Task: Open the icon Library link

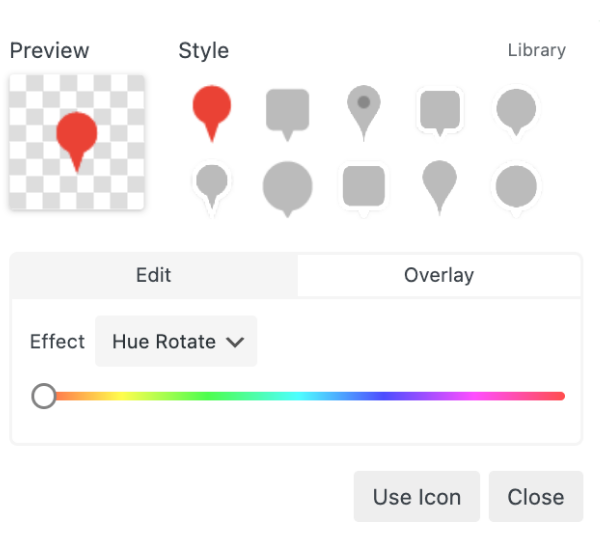Action: (536, 50)
